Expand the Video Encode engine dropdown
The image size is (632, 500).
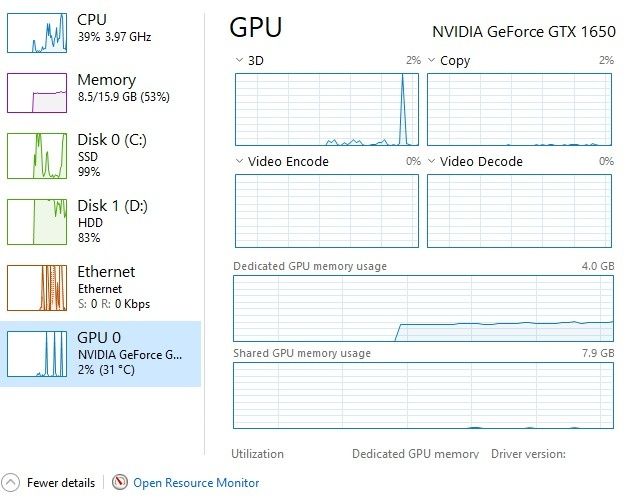[x=239, y=161]
